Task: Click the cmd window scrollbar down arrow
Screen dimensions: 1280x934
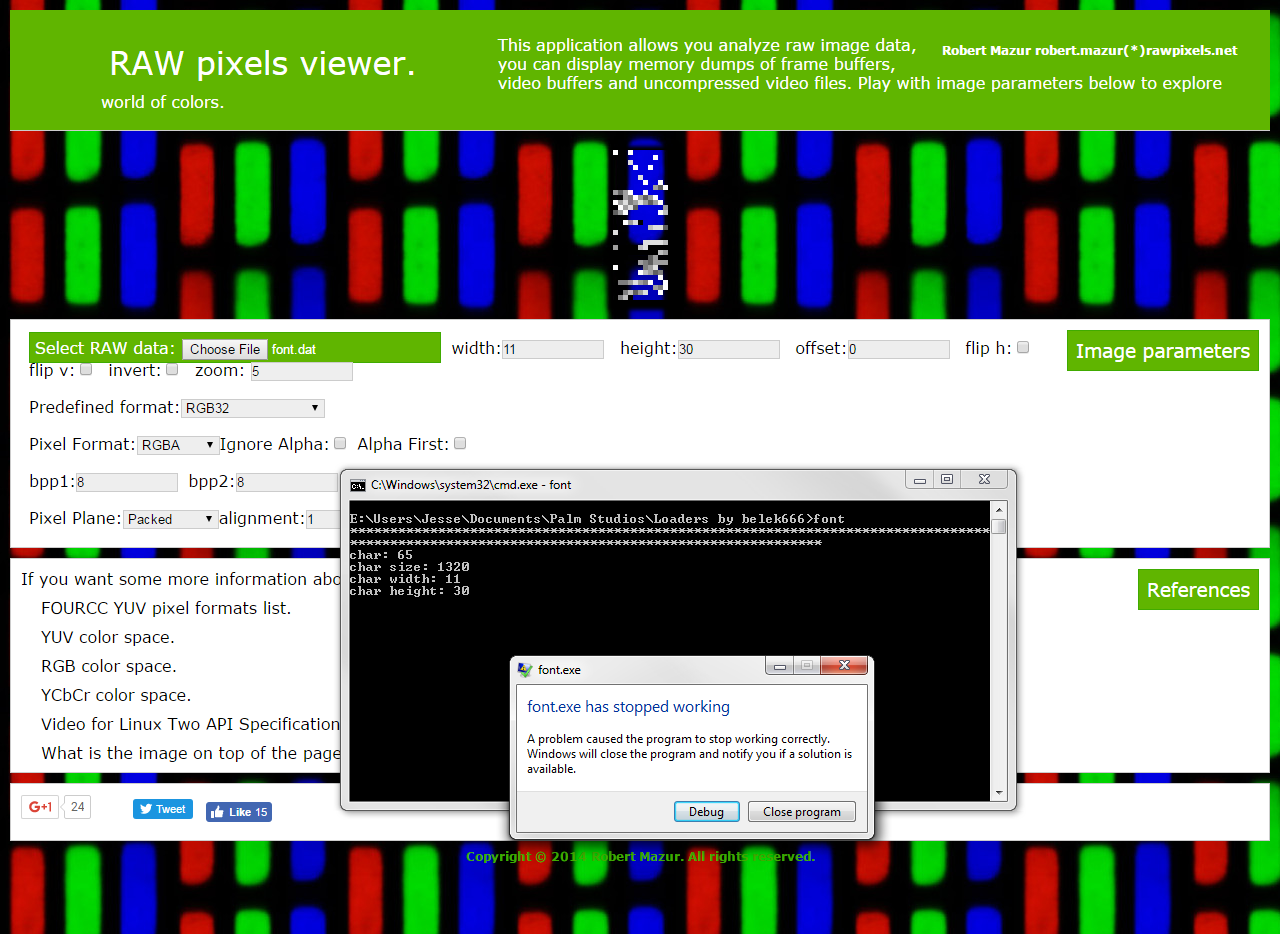Action: click(x=999, y=792)
